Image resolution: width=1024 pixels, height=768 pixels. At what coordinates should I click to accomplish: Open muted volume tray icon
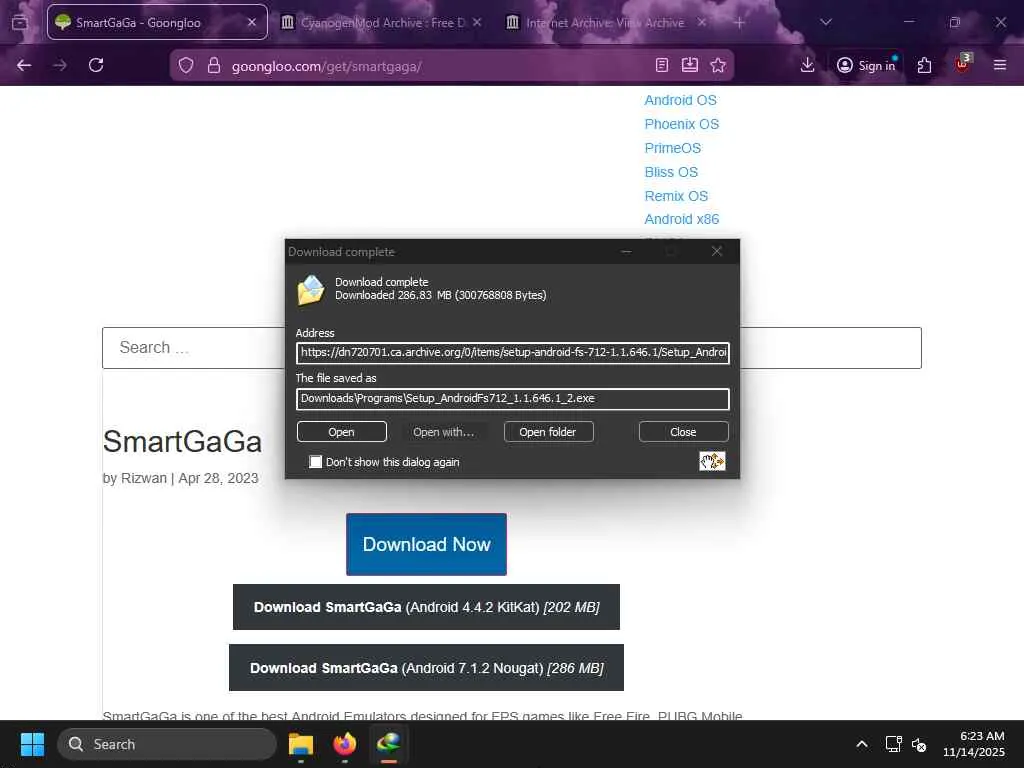pos(919,744)
